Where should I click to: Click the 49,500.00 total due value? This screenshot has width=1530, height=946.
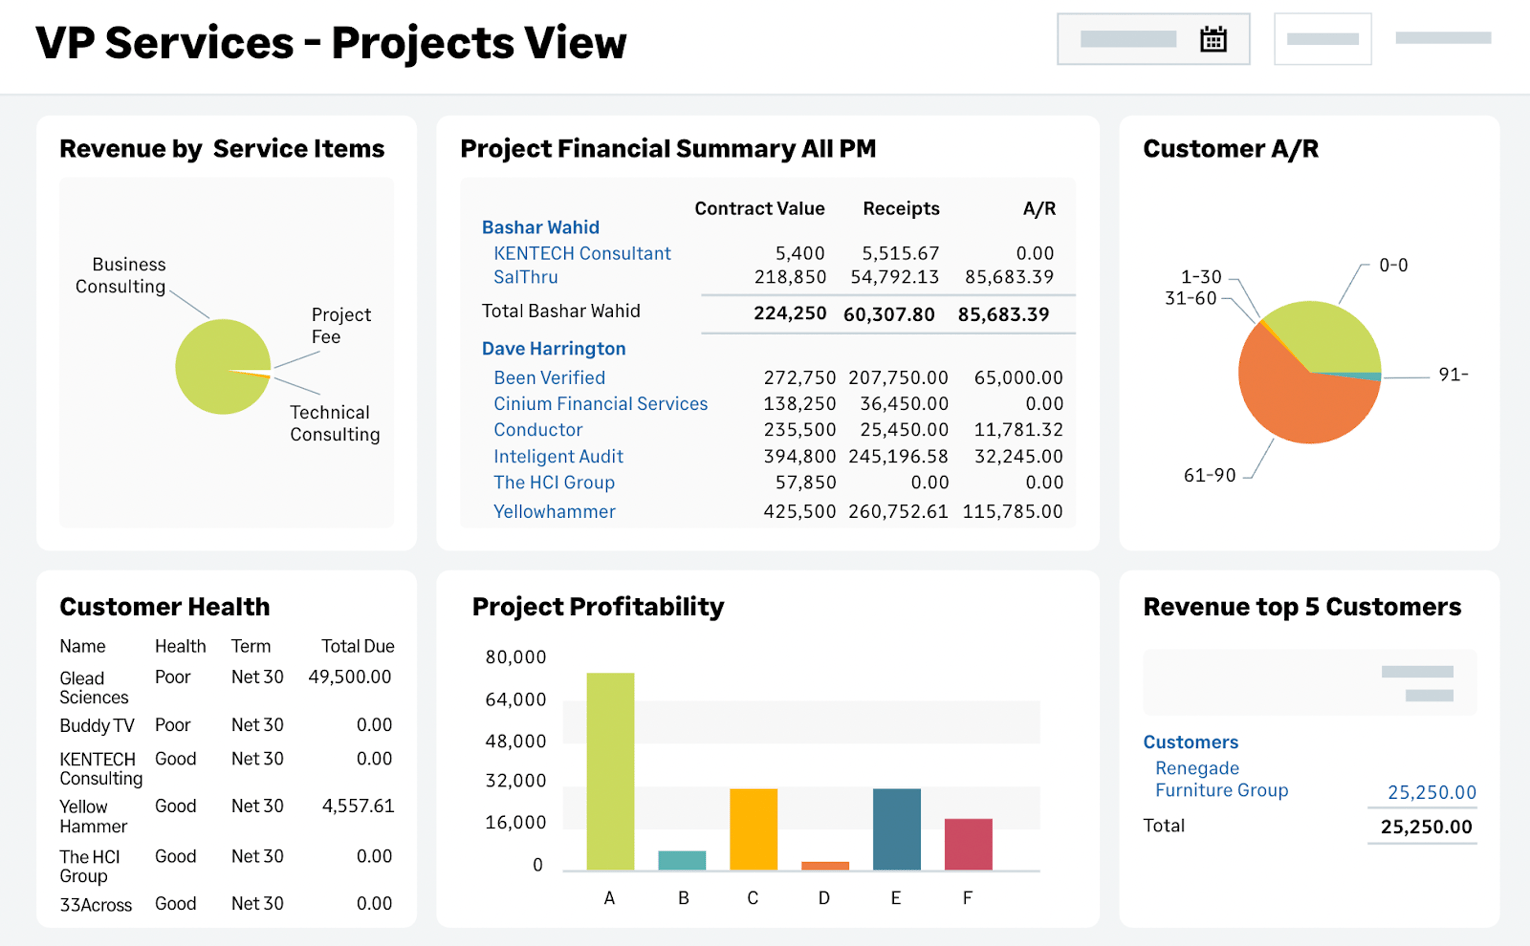point(349,677)
